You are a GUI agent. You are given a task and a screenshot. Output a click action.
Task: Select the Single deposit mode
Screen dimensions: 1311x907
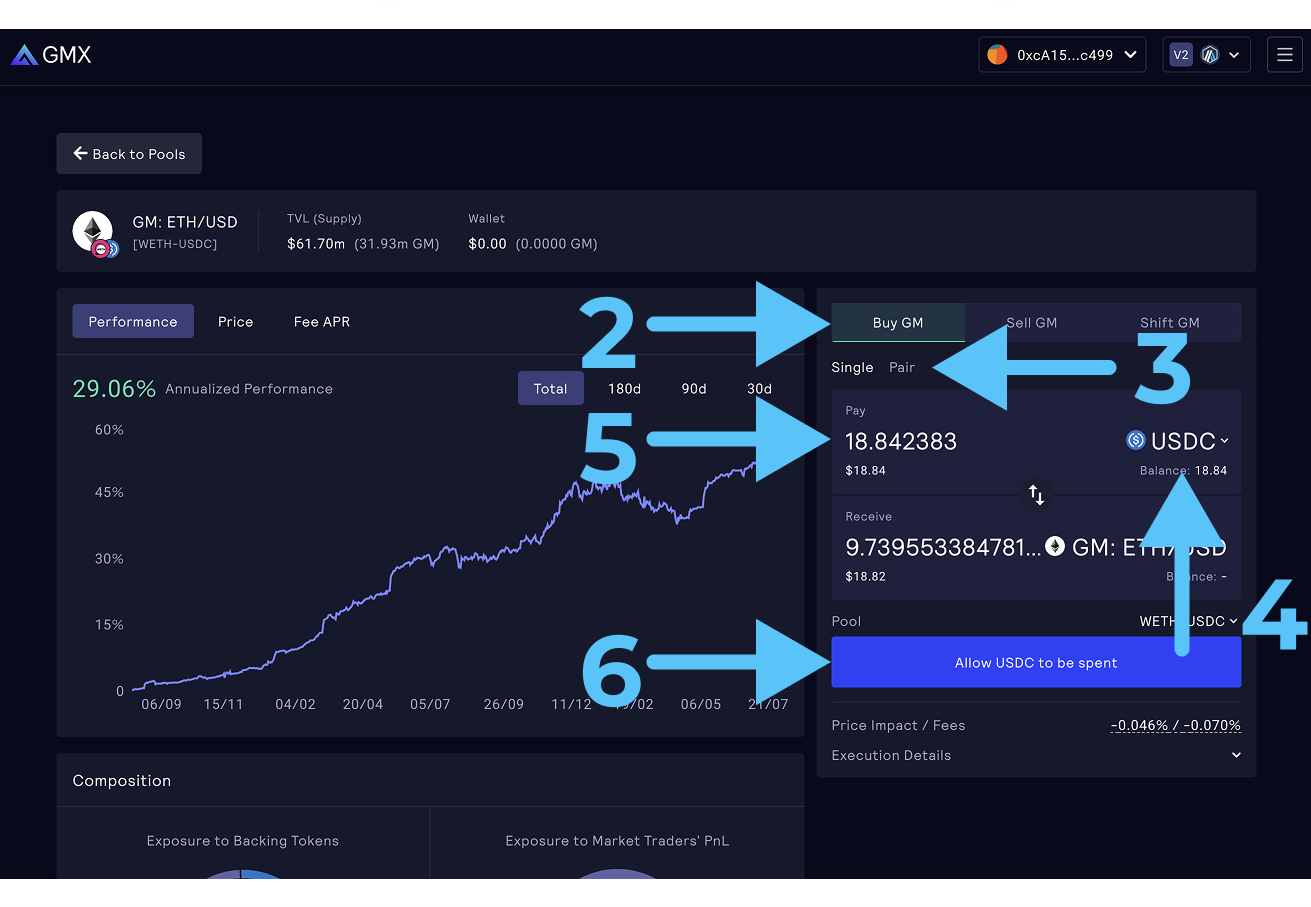coord(852,367)
